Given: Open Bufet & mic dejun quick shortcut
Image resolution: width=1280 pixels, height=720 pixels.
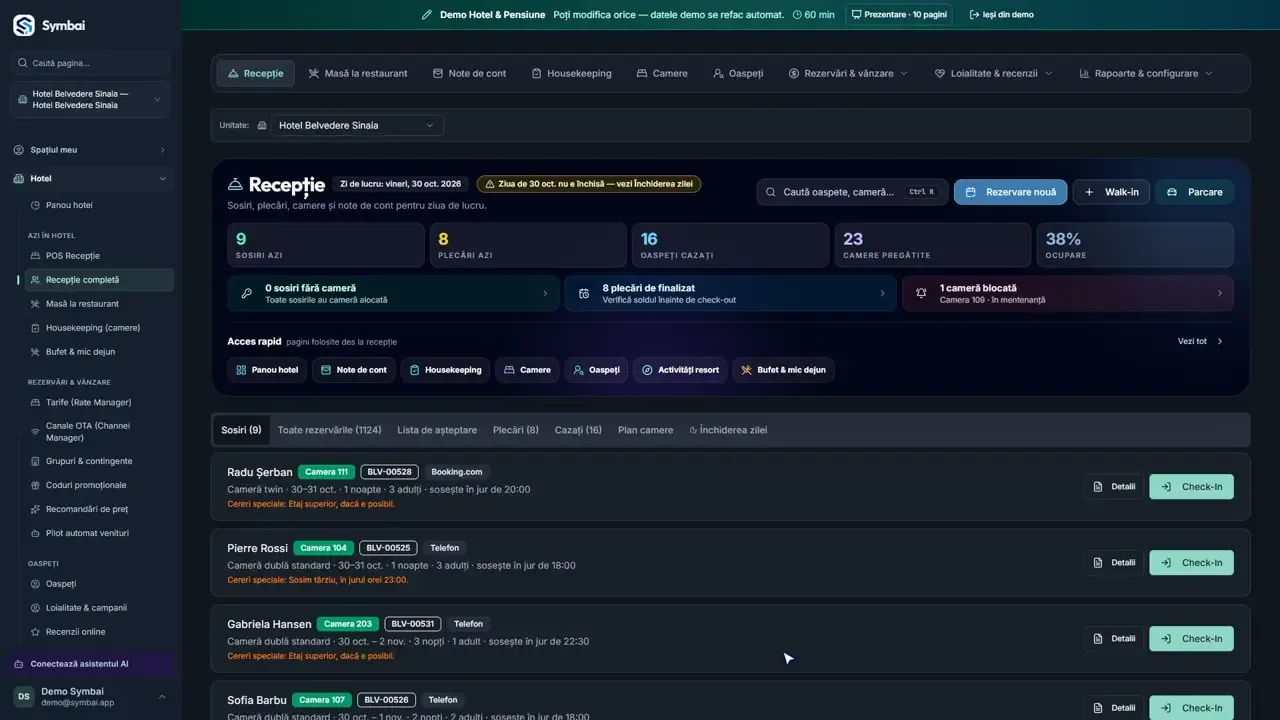Looking at the screenshot, I should pyautogui.click(x=783, y=370).
